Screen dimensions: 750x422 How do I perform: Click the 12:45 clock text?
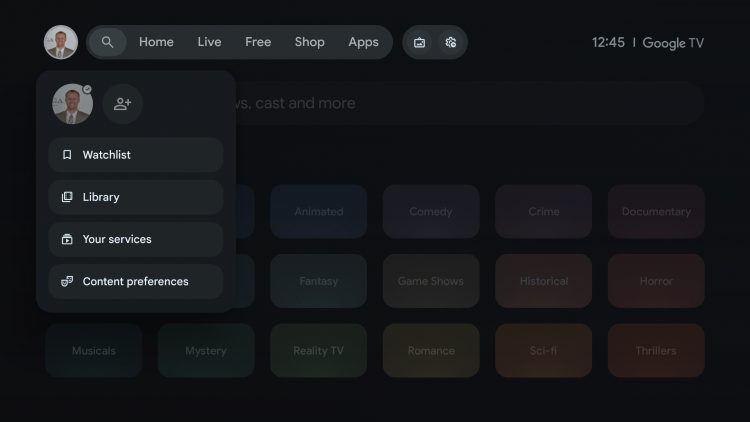point(608,43)
